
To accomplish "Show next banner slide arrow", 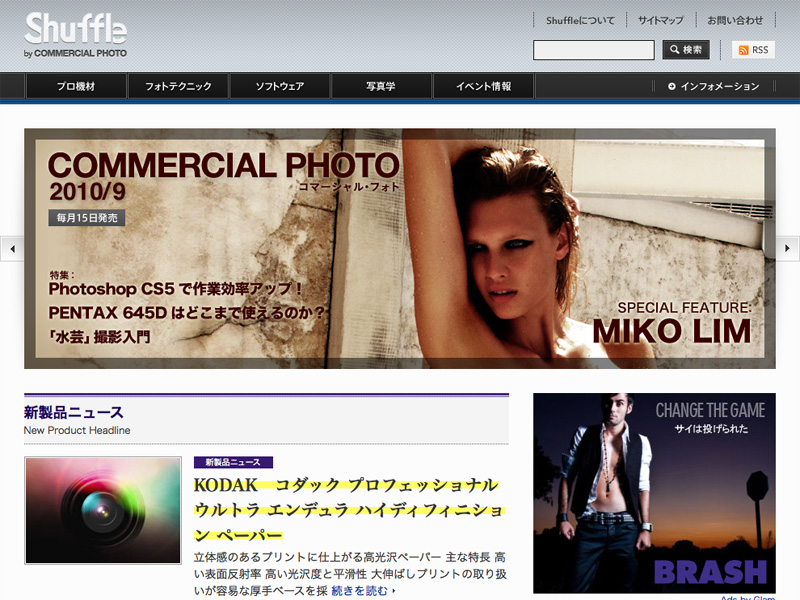I will 788,248.
